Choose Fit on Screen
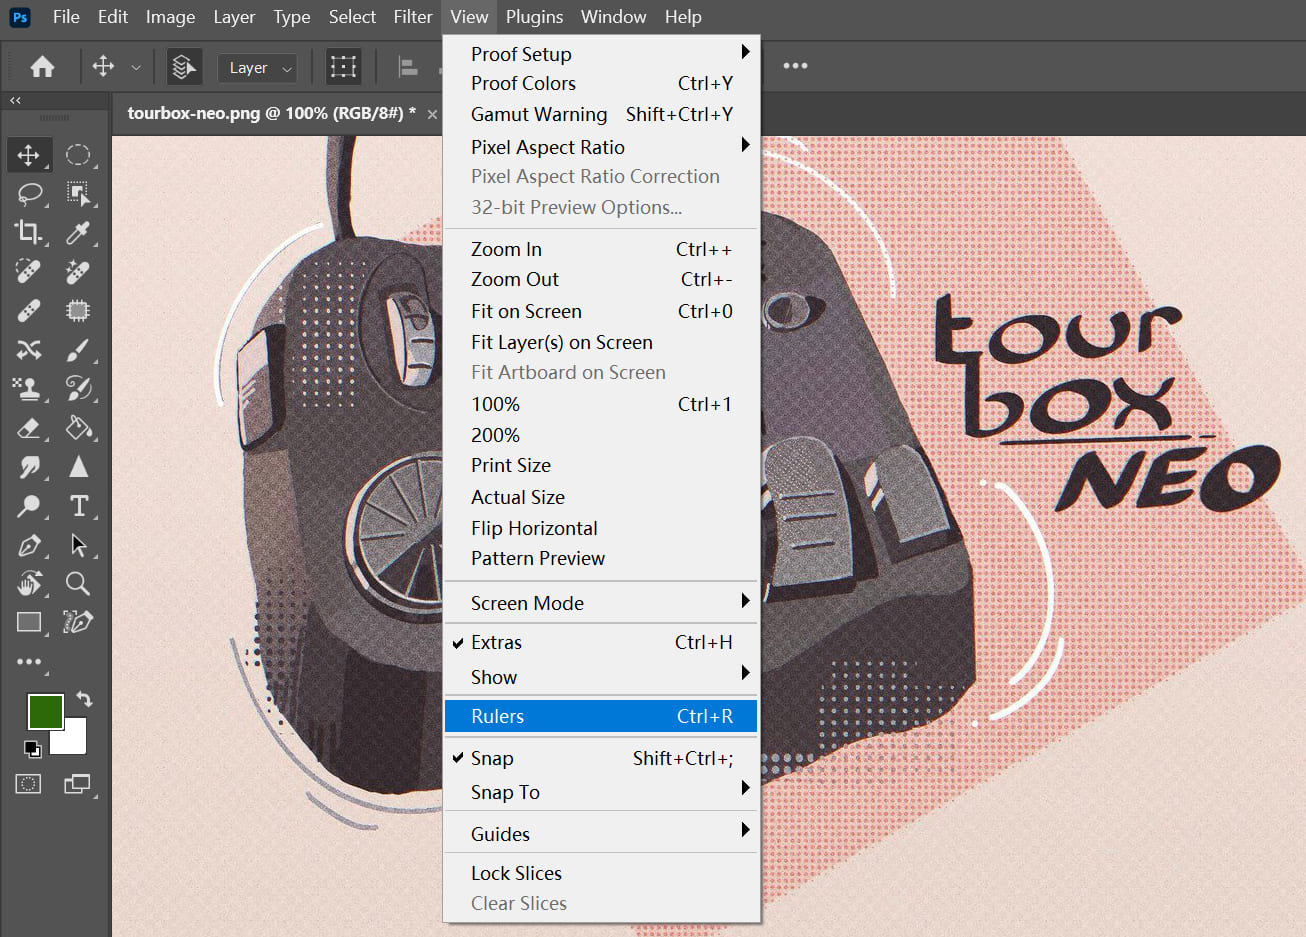Screen dimensions: 1306x937 pos(526,311)
